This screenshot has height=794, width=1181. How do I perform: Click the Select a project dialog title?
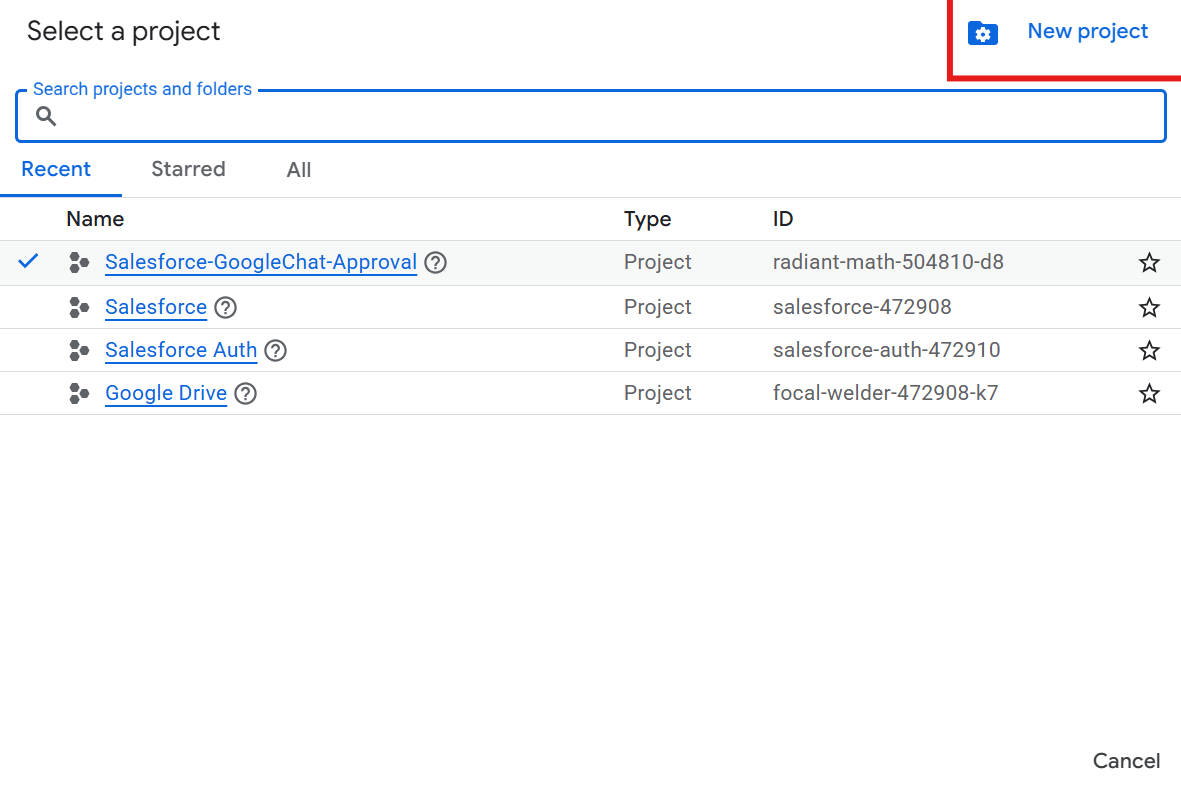pos(124,32)
